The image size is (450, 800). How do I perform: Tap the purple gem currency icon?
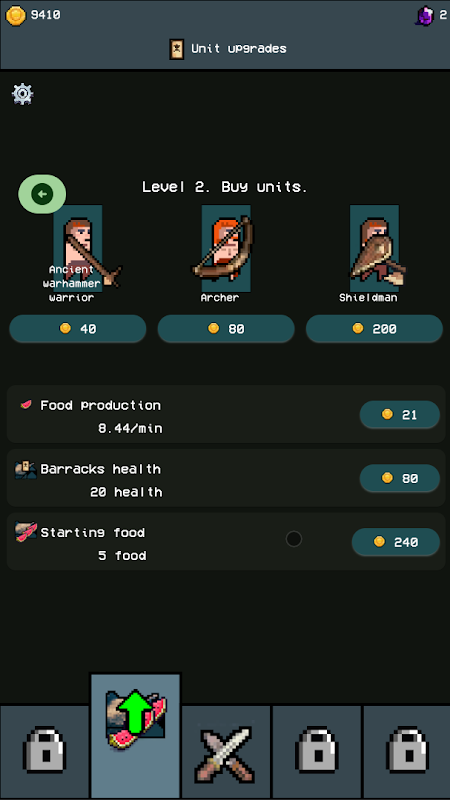424,16
